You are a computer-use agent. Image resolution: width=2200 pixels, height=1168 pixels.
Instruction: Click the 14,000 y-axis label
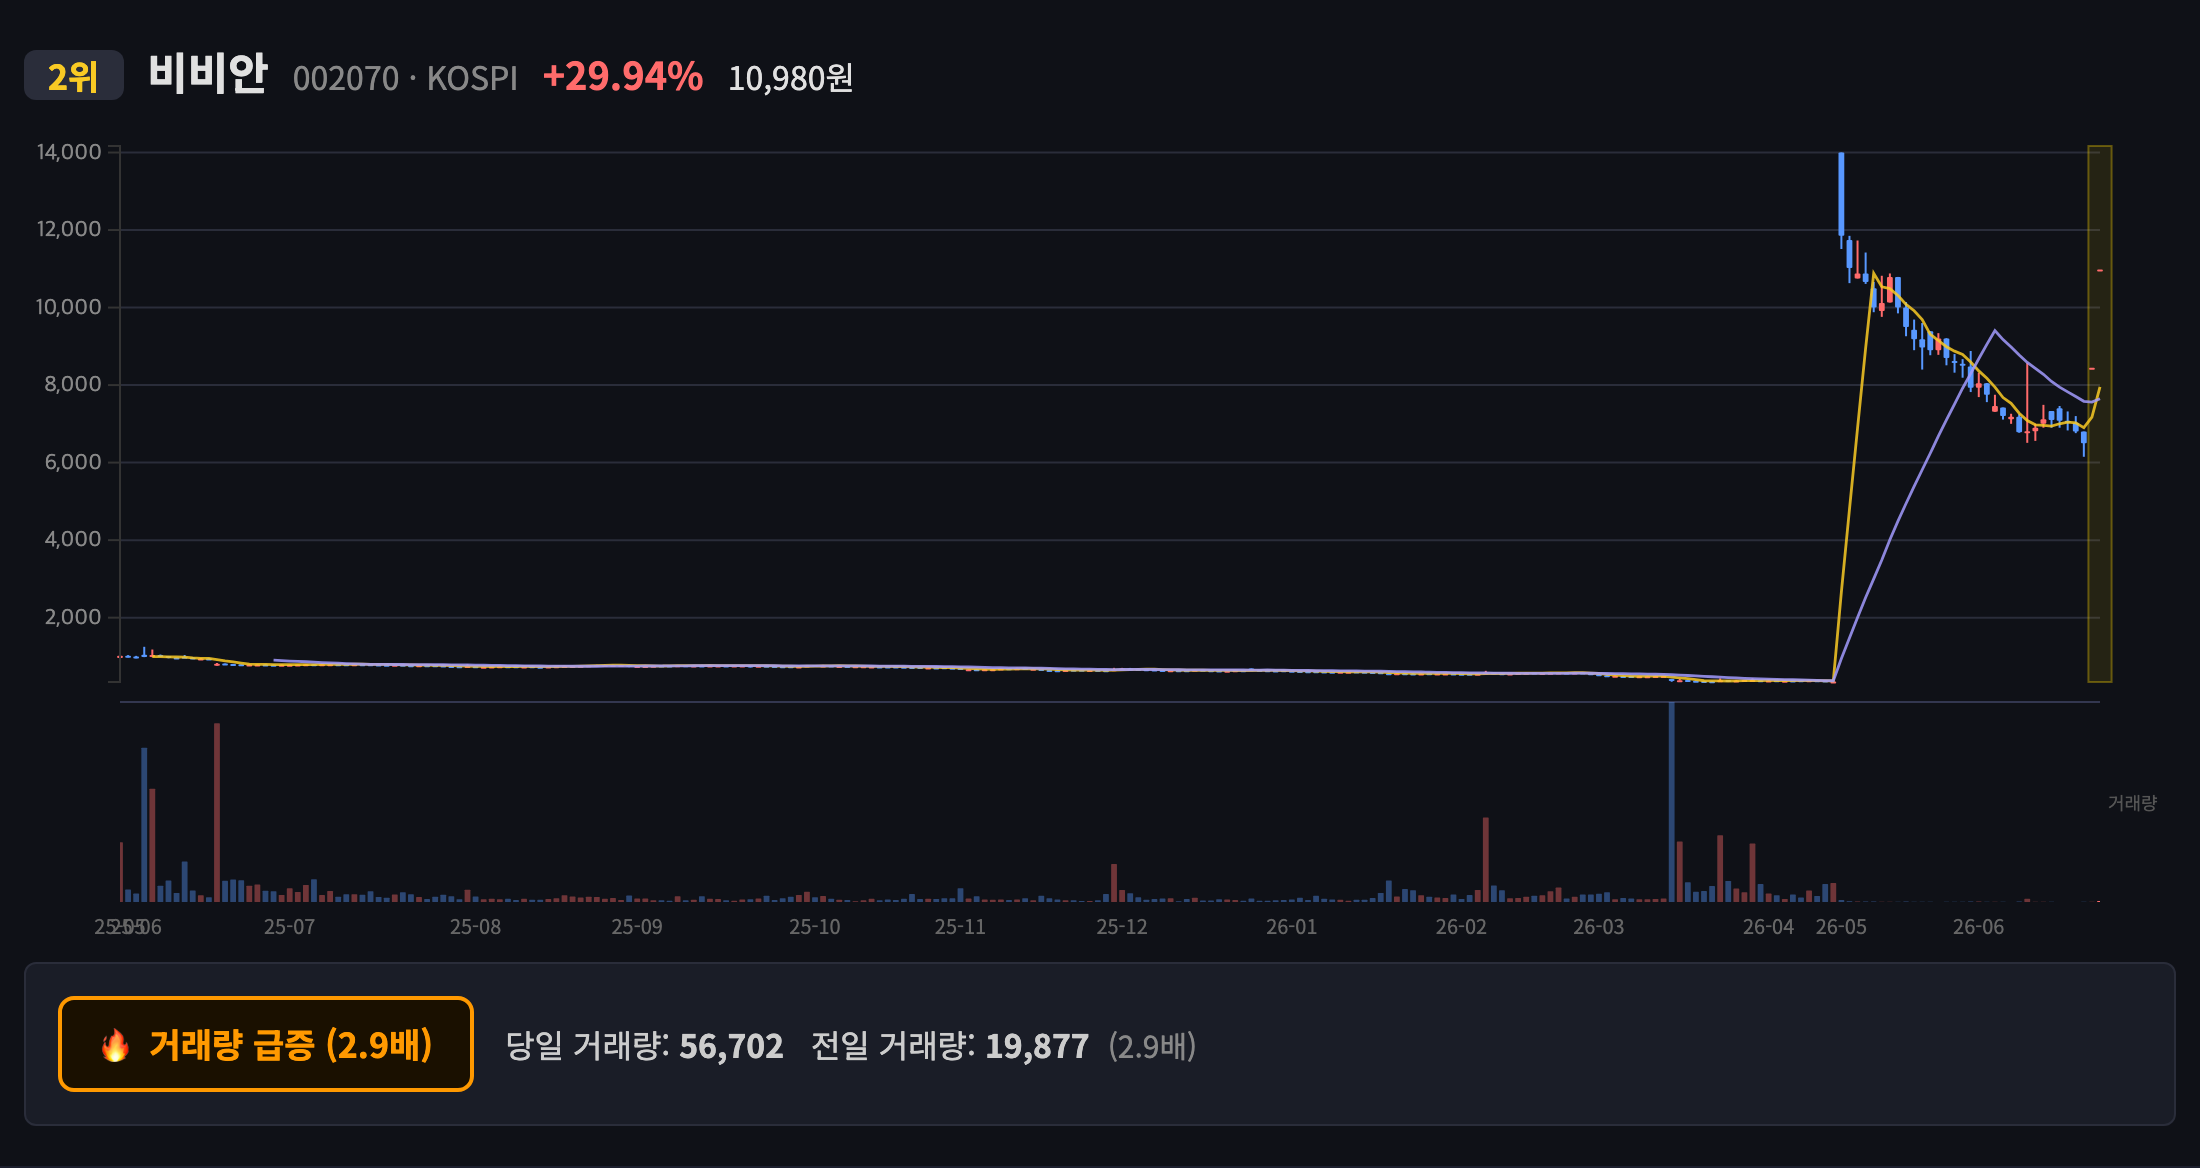pos(69,152)
